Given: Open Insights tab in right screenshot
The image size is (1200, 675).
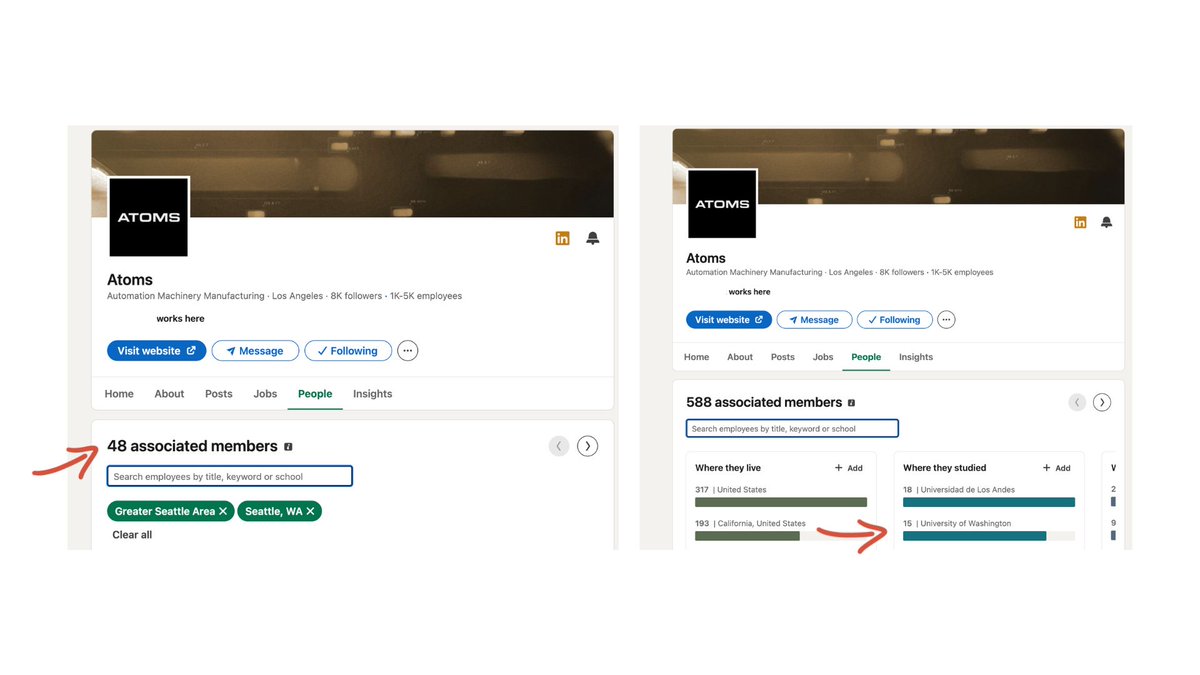Looking at the screenshot, I should point(916,357).
